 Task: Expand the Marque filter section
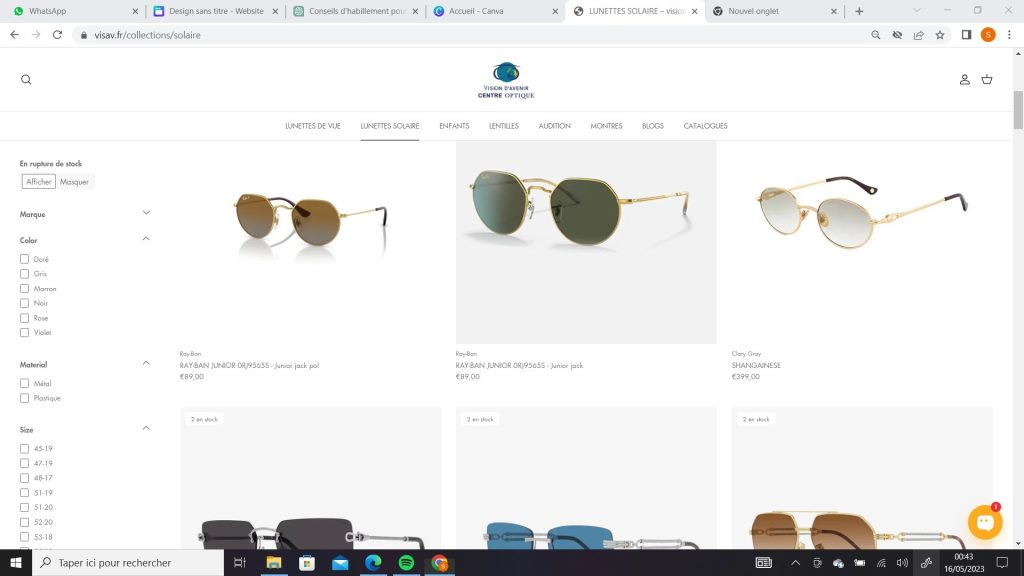(x=146, y=213)
